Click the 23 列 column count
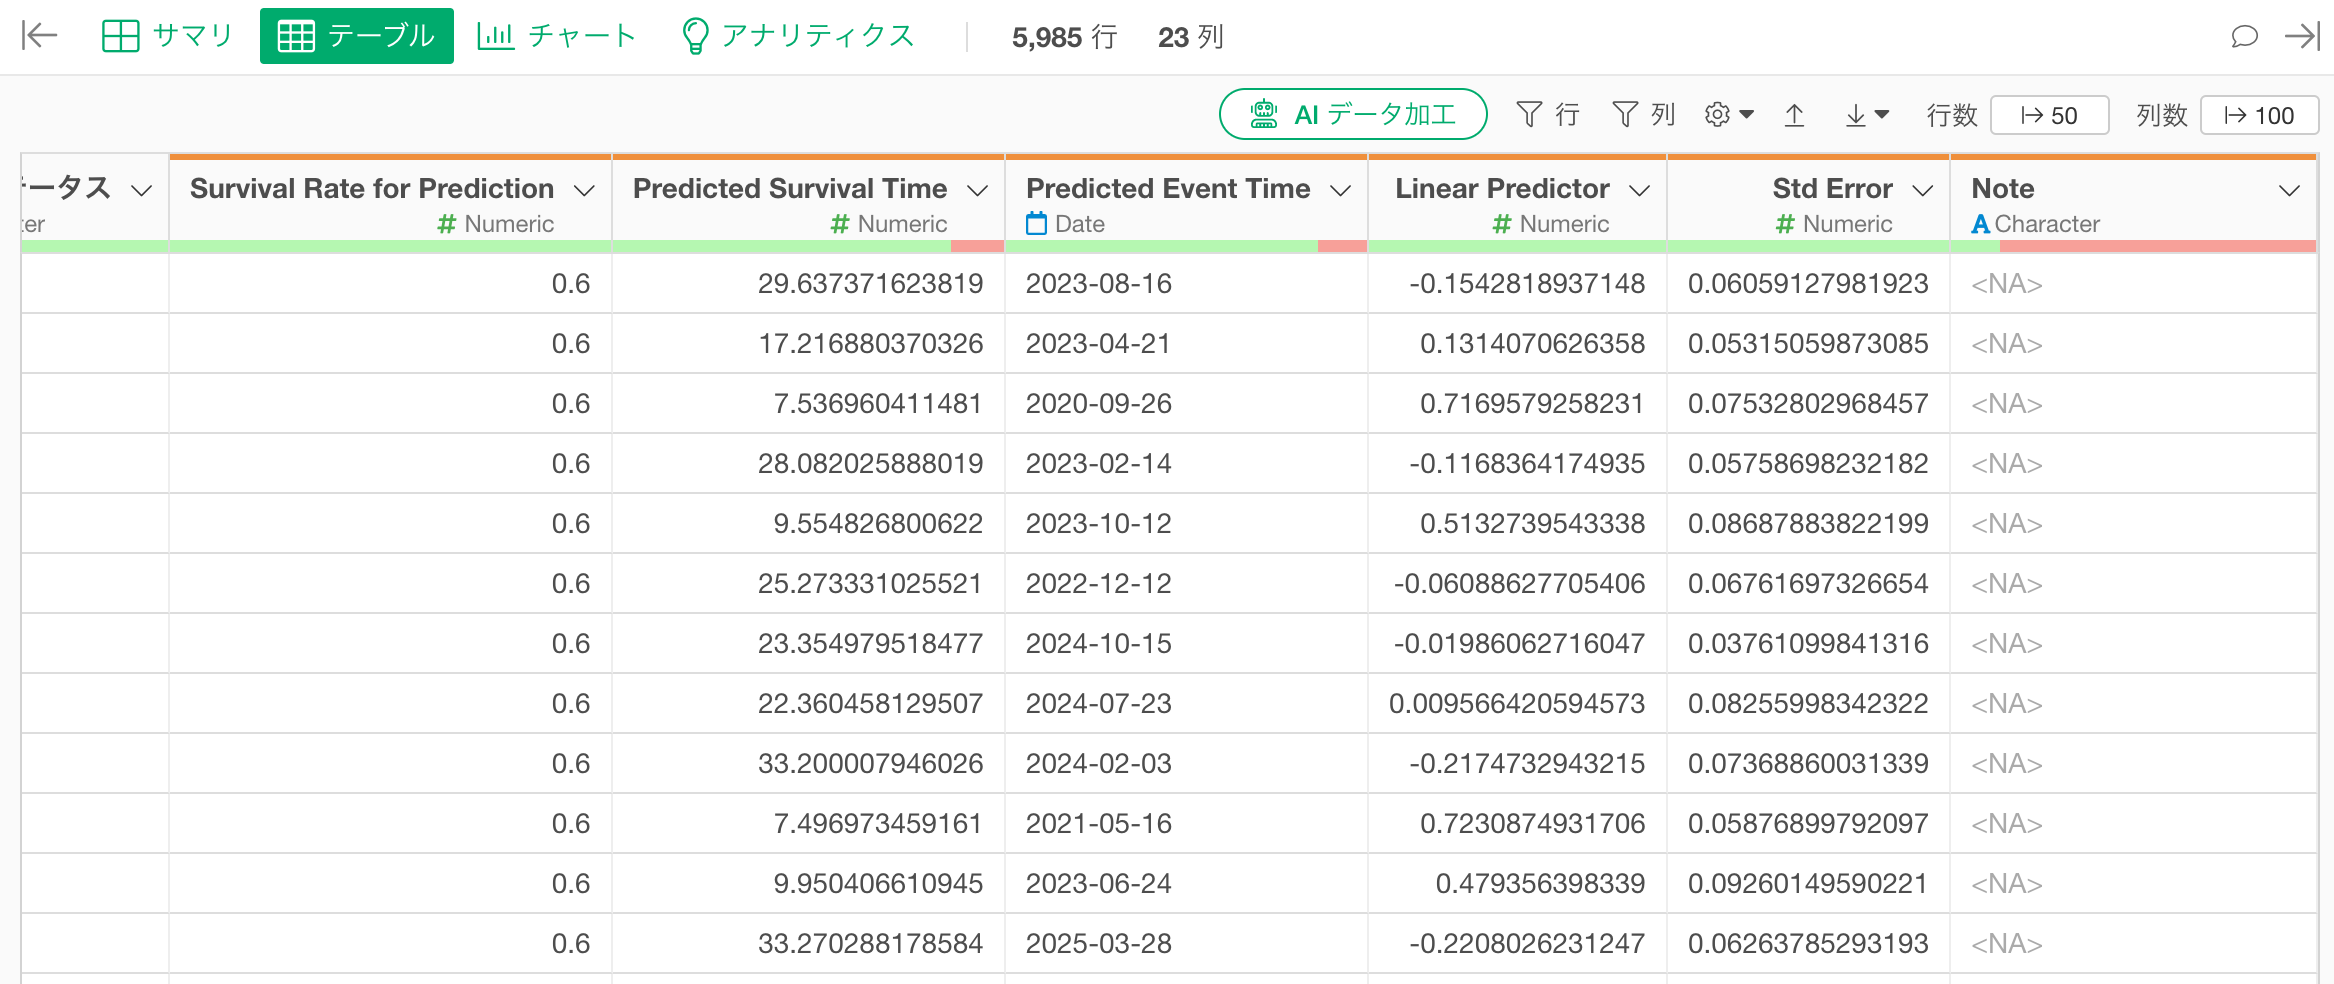2334x984 pixels. (1190, 37)
